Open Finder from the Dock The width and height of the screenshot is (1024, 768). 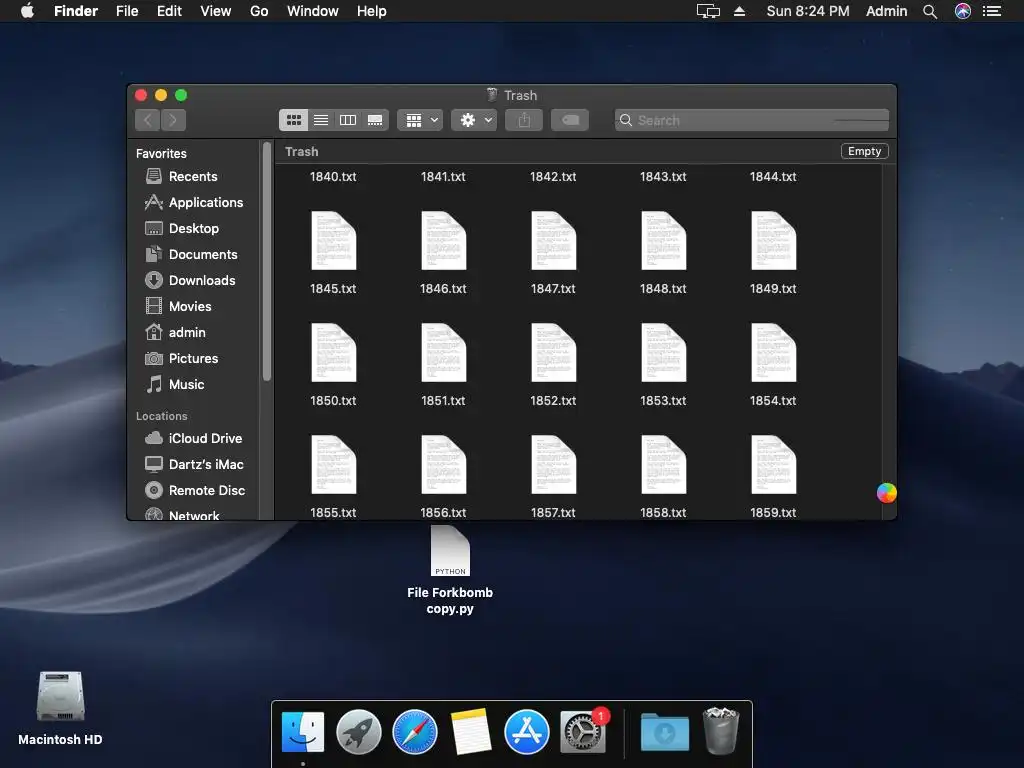pyautogui.click(x=302, y=731)
